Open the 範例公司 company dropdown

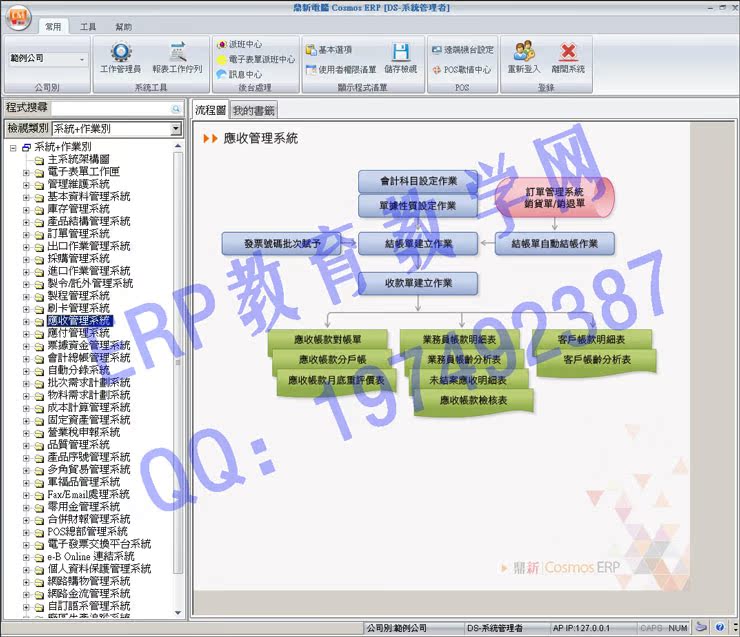click(82, 59)
